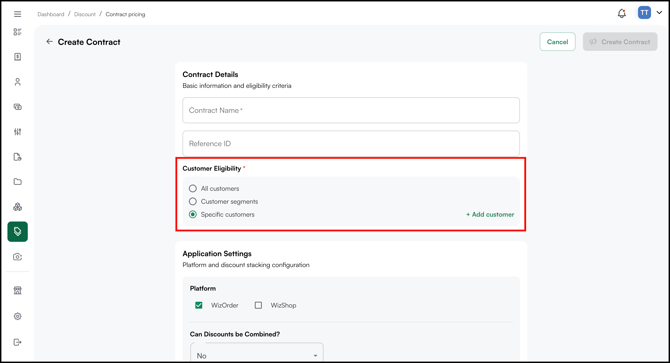The width and height of the screenshot is (670, 363).
Task: Enable the WizShop platform checkbox
Action: tap(258, 305)
